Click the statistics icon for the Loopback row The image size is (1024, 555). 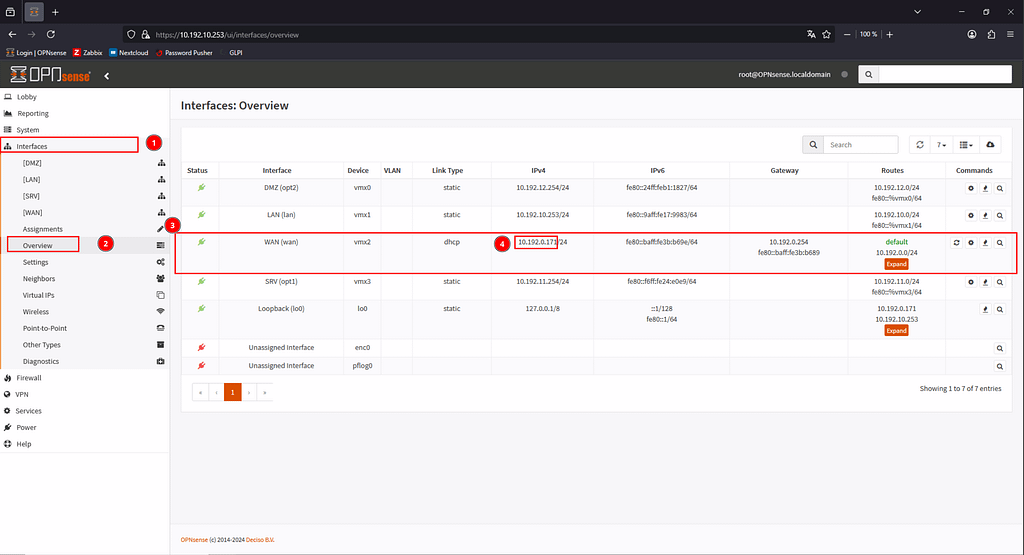click(984, 309)
